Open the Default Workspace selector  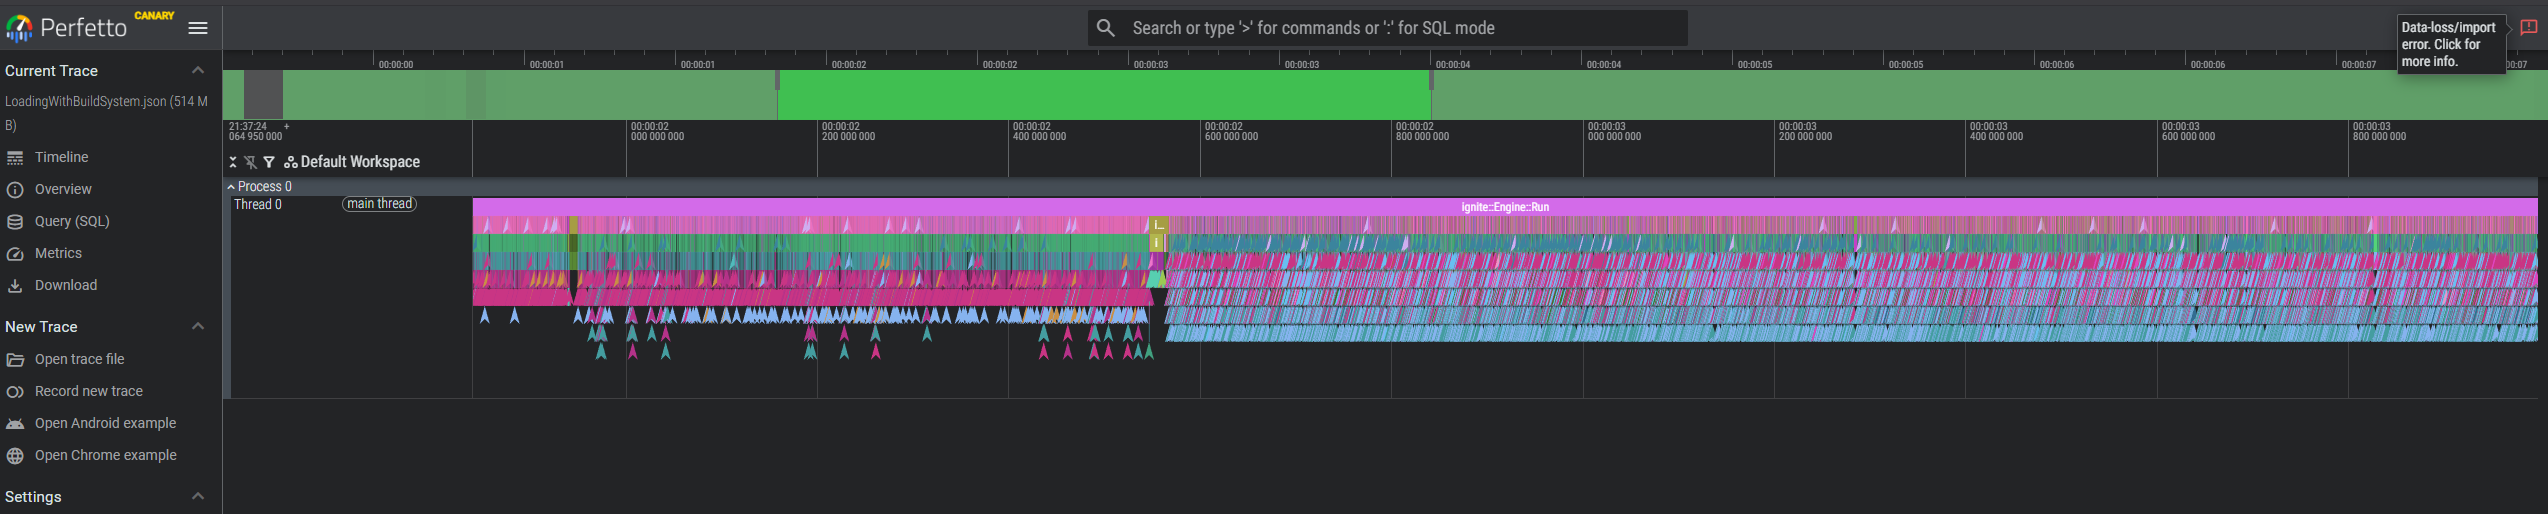point(352,162)
